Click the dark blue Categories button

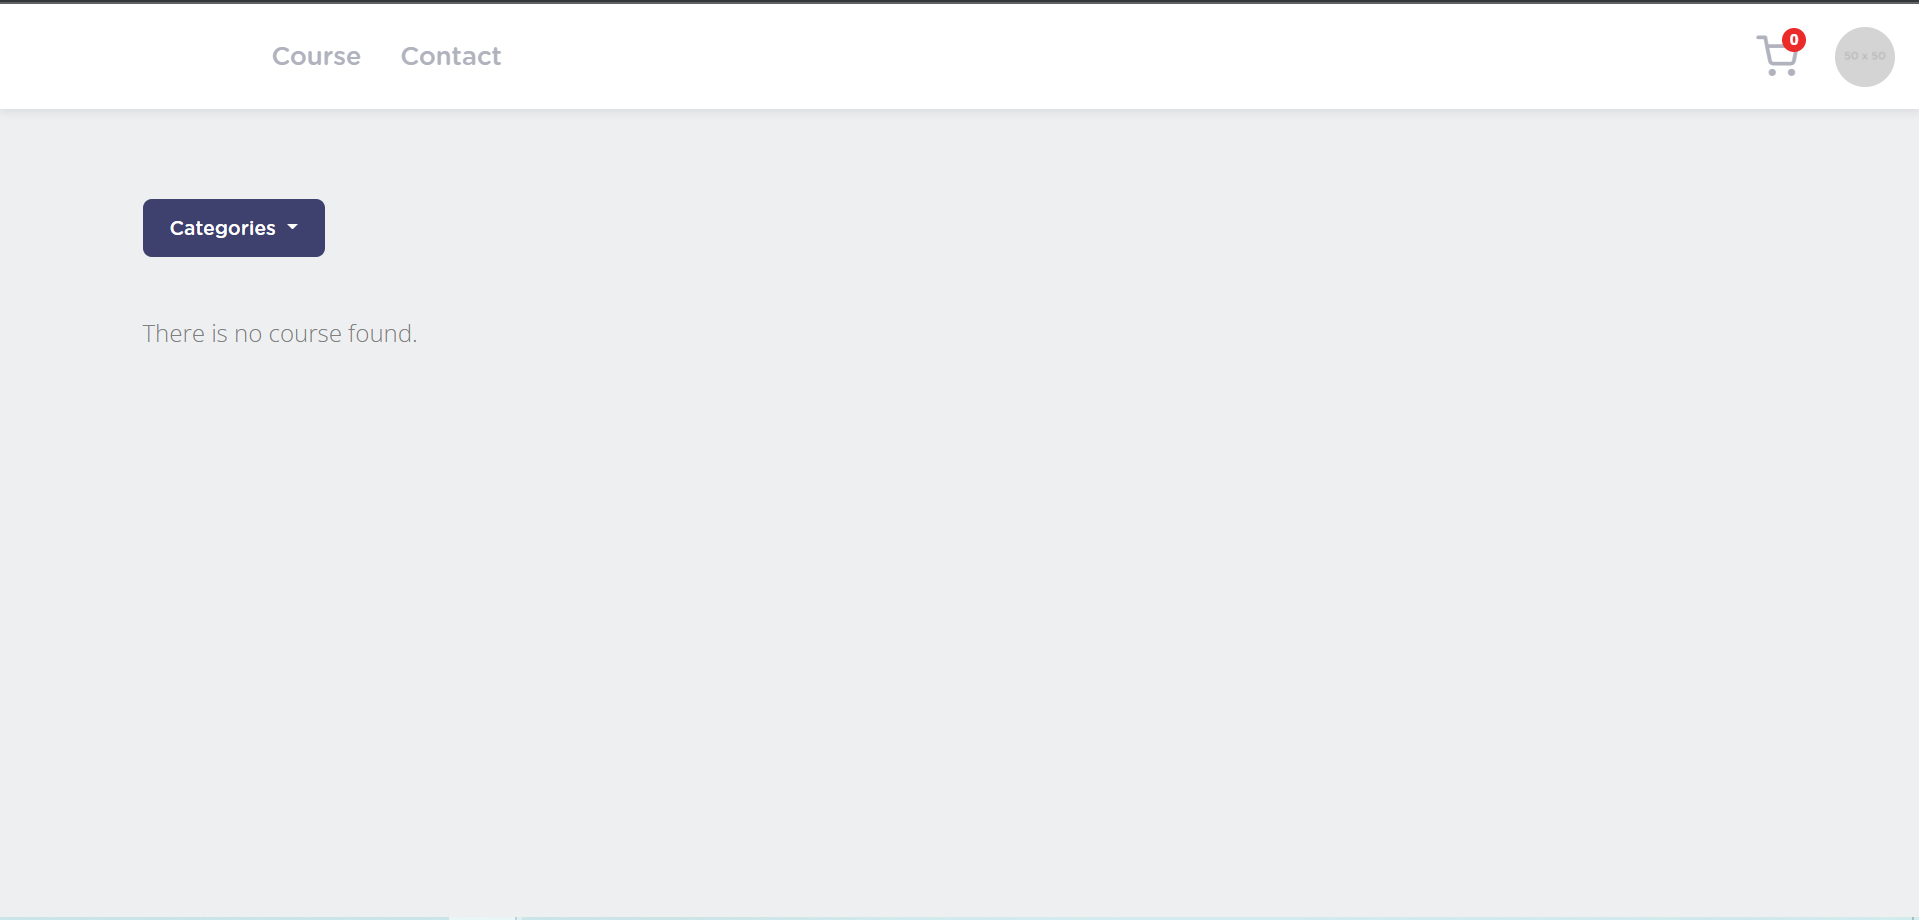click(x=234, y=228)
